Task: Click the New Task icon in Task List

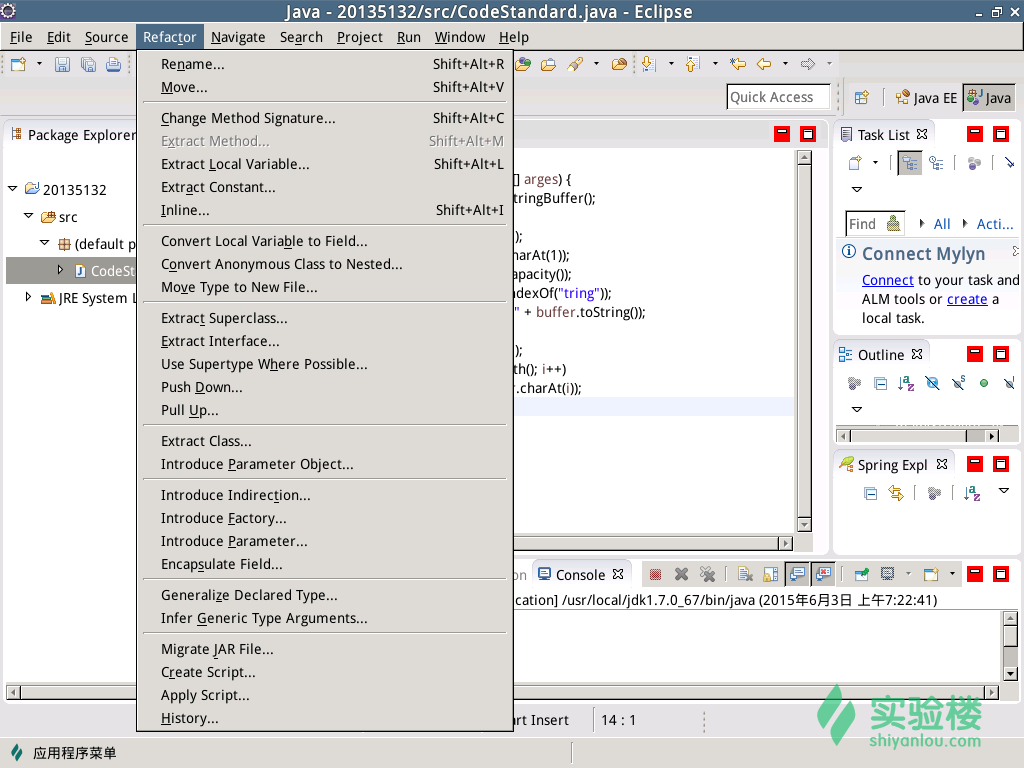Action: (x=855, y=163)
